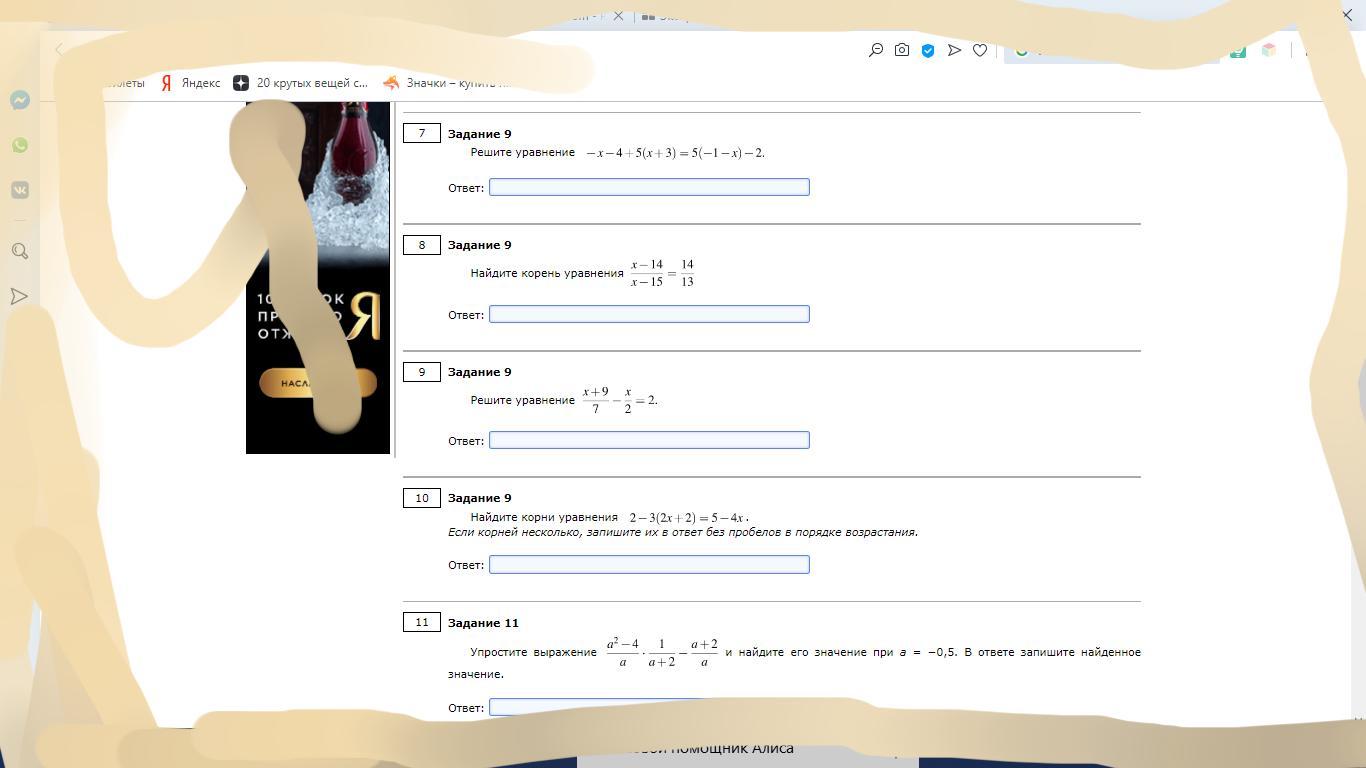Click the 'Найдите корень уравнения' text
The image size is (1366, 768).
547,273
